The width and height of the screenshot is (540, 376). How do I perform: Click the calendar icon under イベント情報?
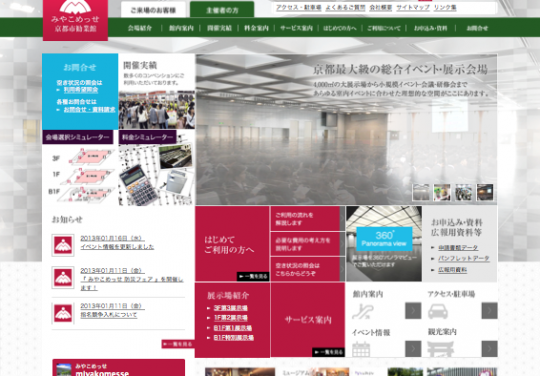click(x=361, y=349)
